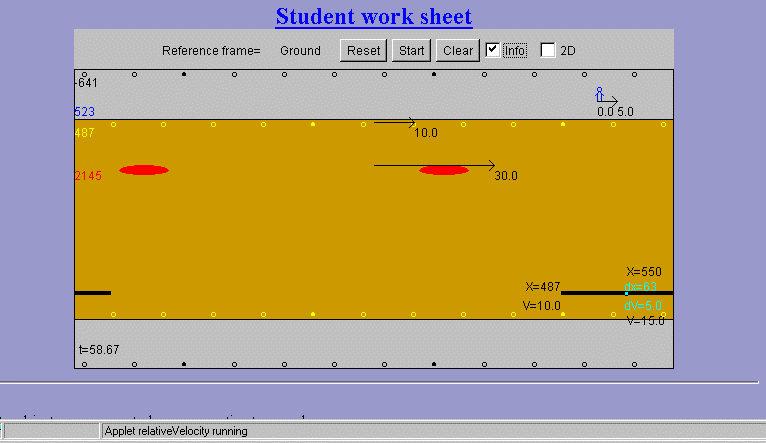Viewport: 766px width, 443px height.
Task: Click the river velocity arrow labeled 10.0
Action: pos(395,122)
